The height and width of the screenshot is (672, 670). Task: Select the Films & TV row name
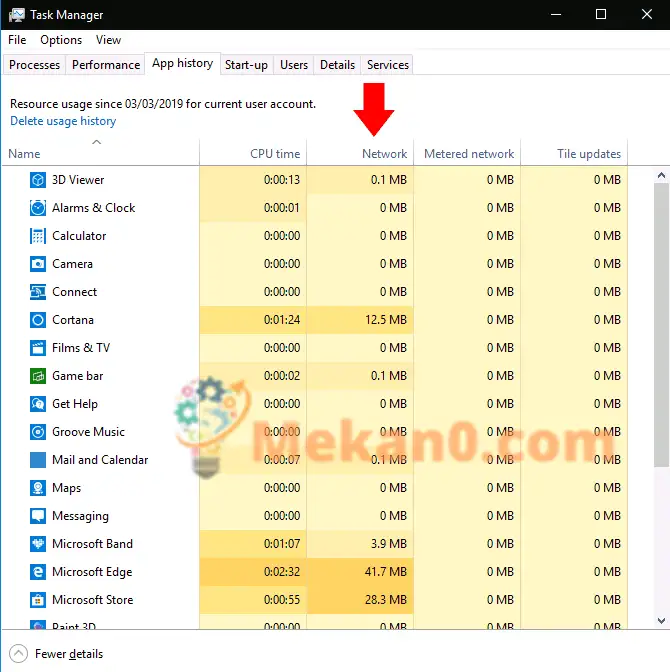(x=81, y=348)
